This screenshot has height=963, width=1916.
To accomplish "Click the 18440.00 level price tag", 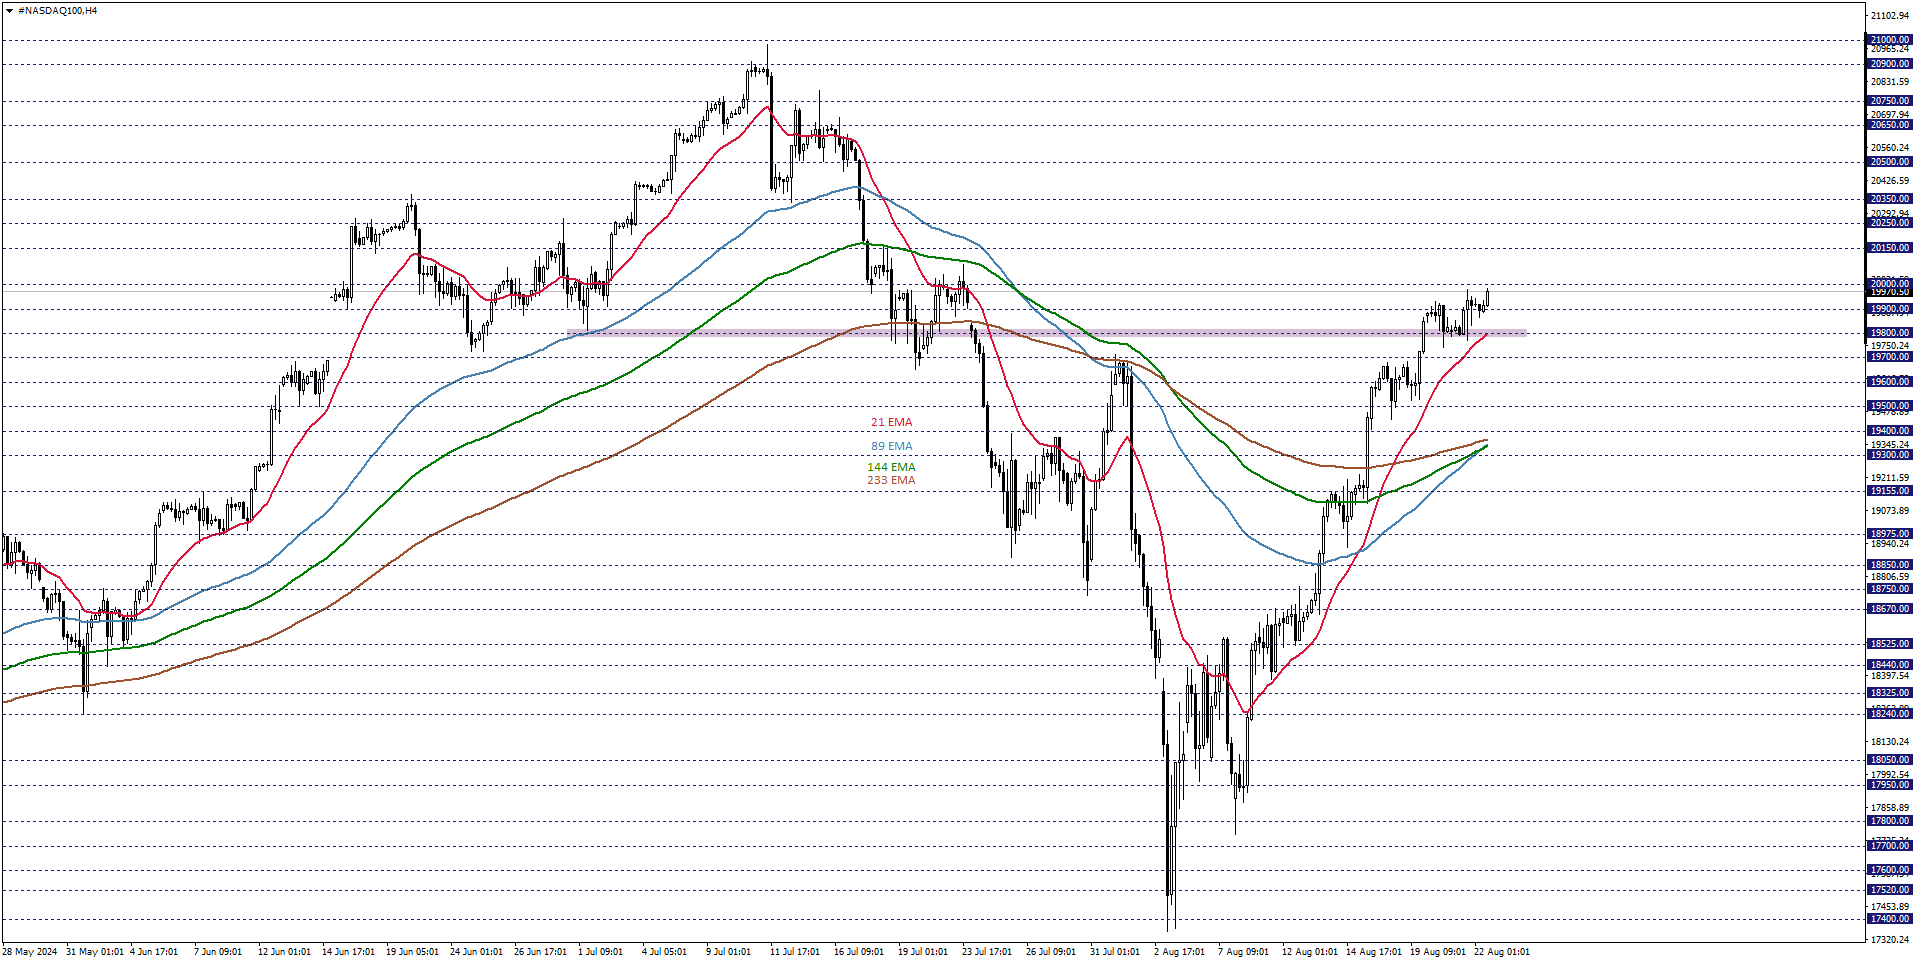I will (1889, 665).
